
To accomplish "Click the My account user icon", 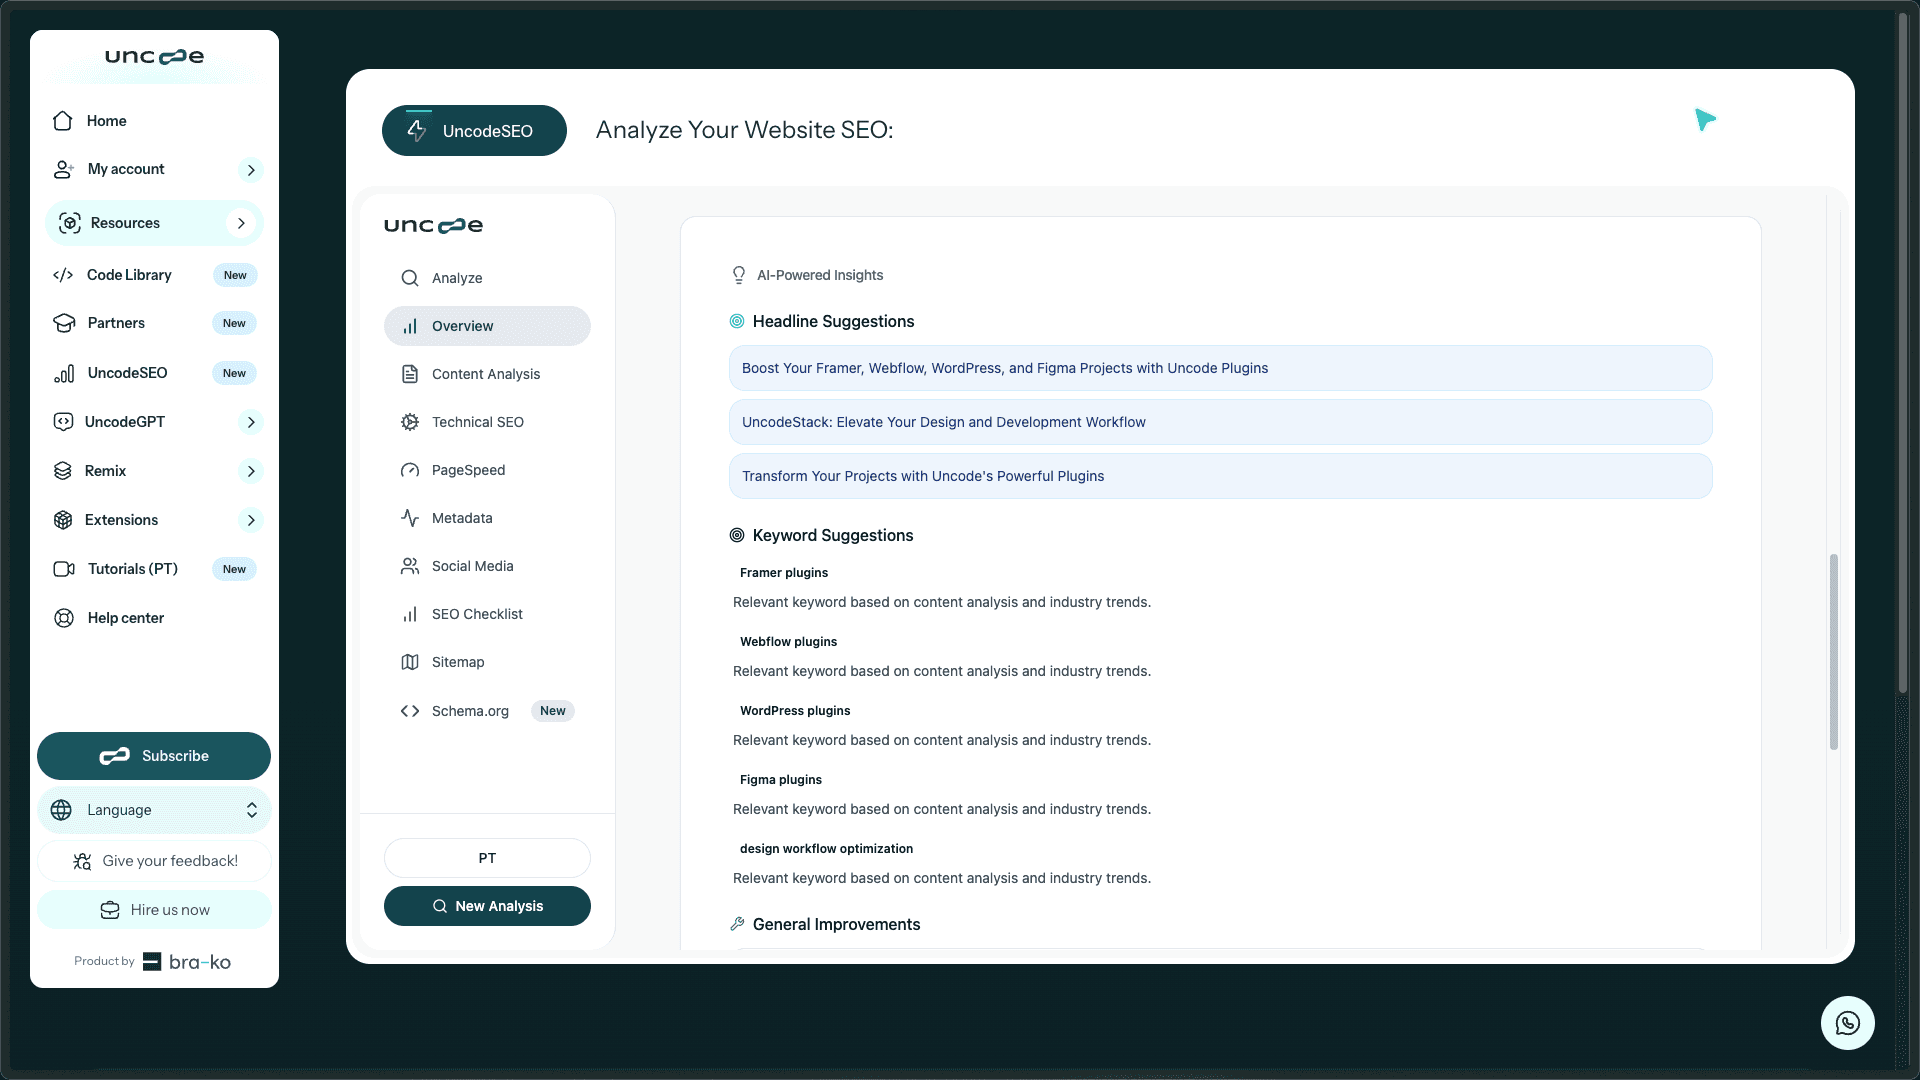I will 64,170.
